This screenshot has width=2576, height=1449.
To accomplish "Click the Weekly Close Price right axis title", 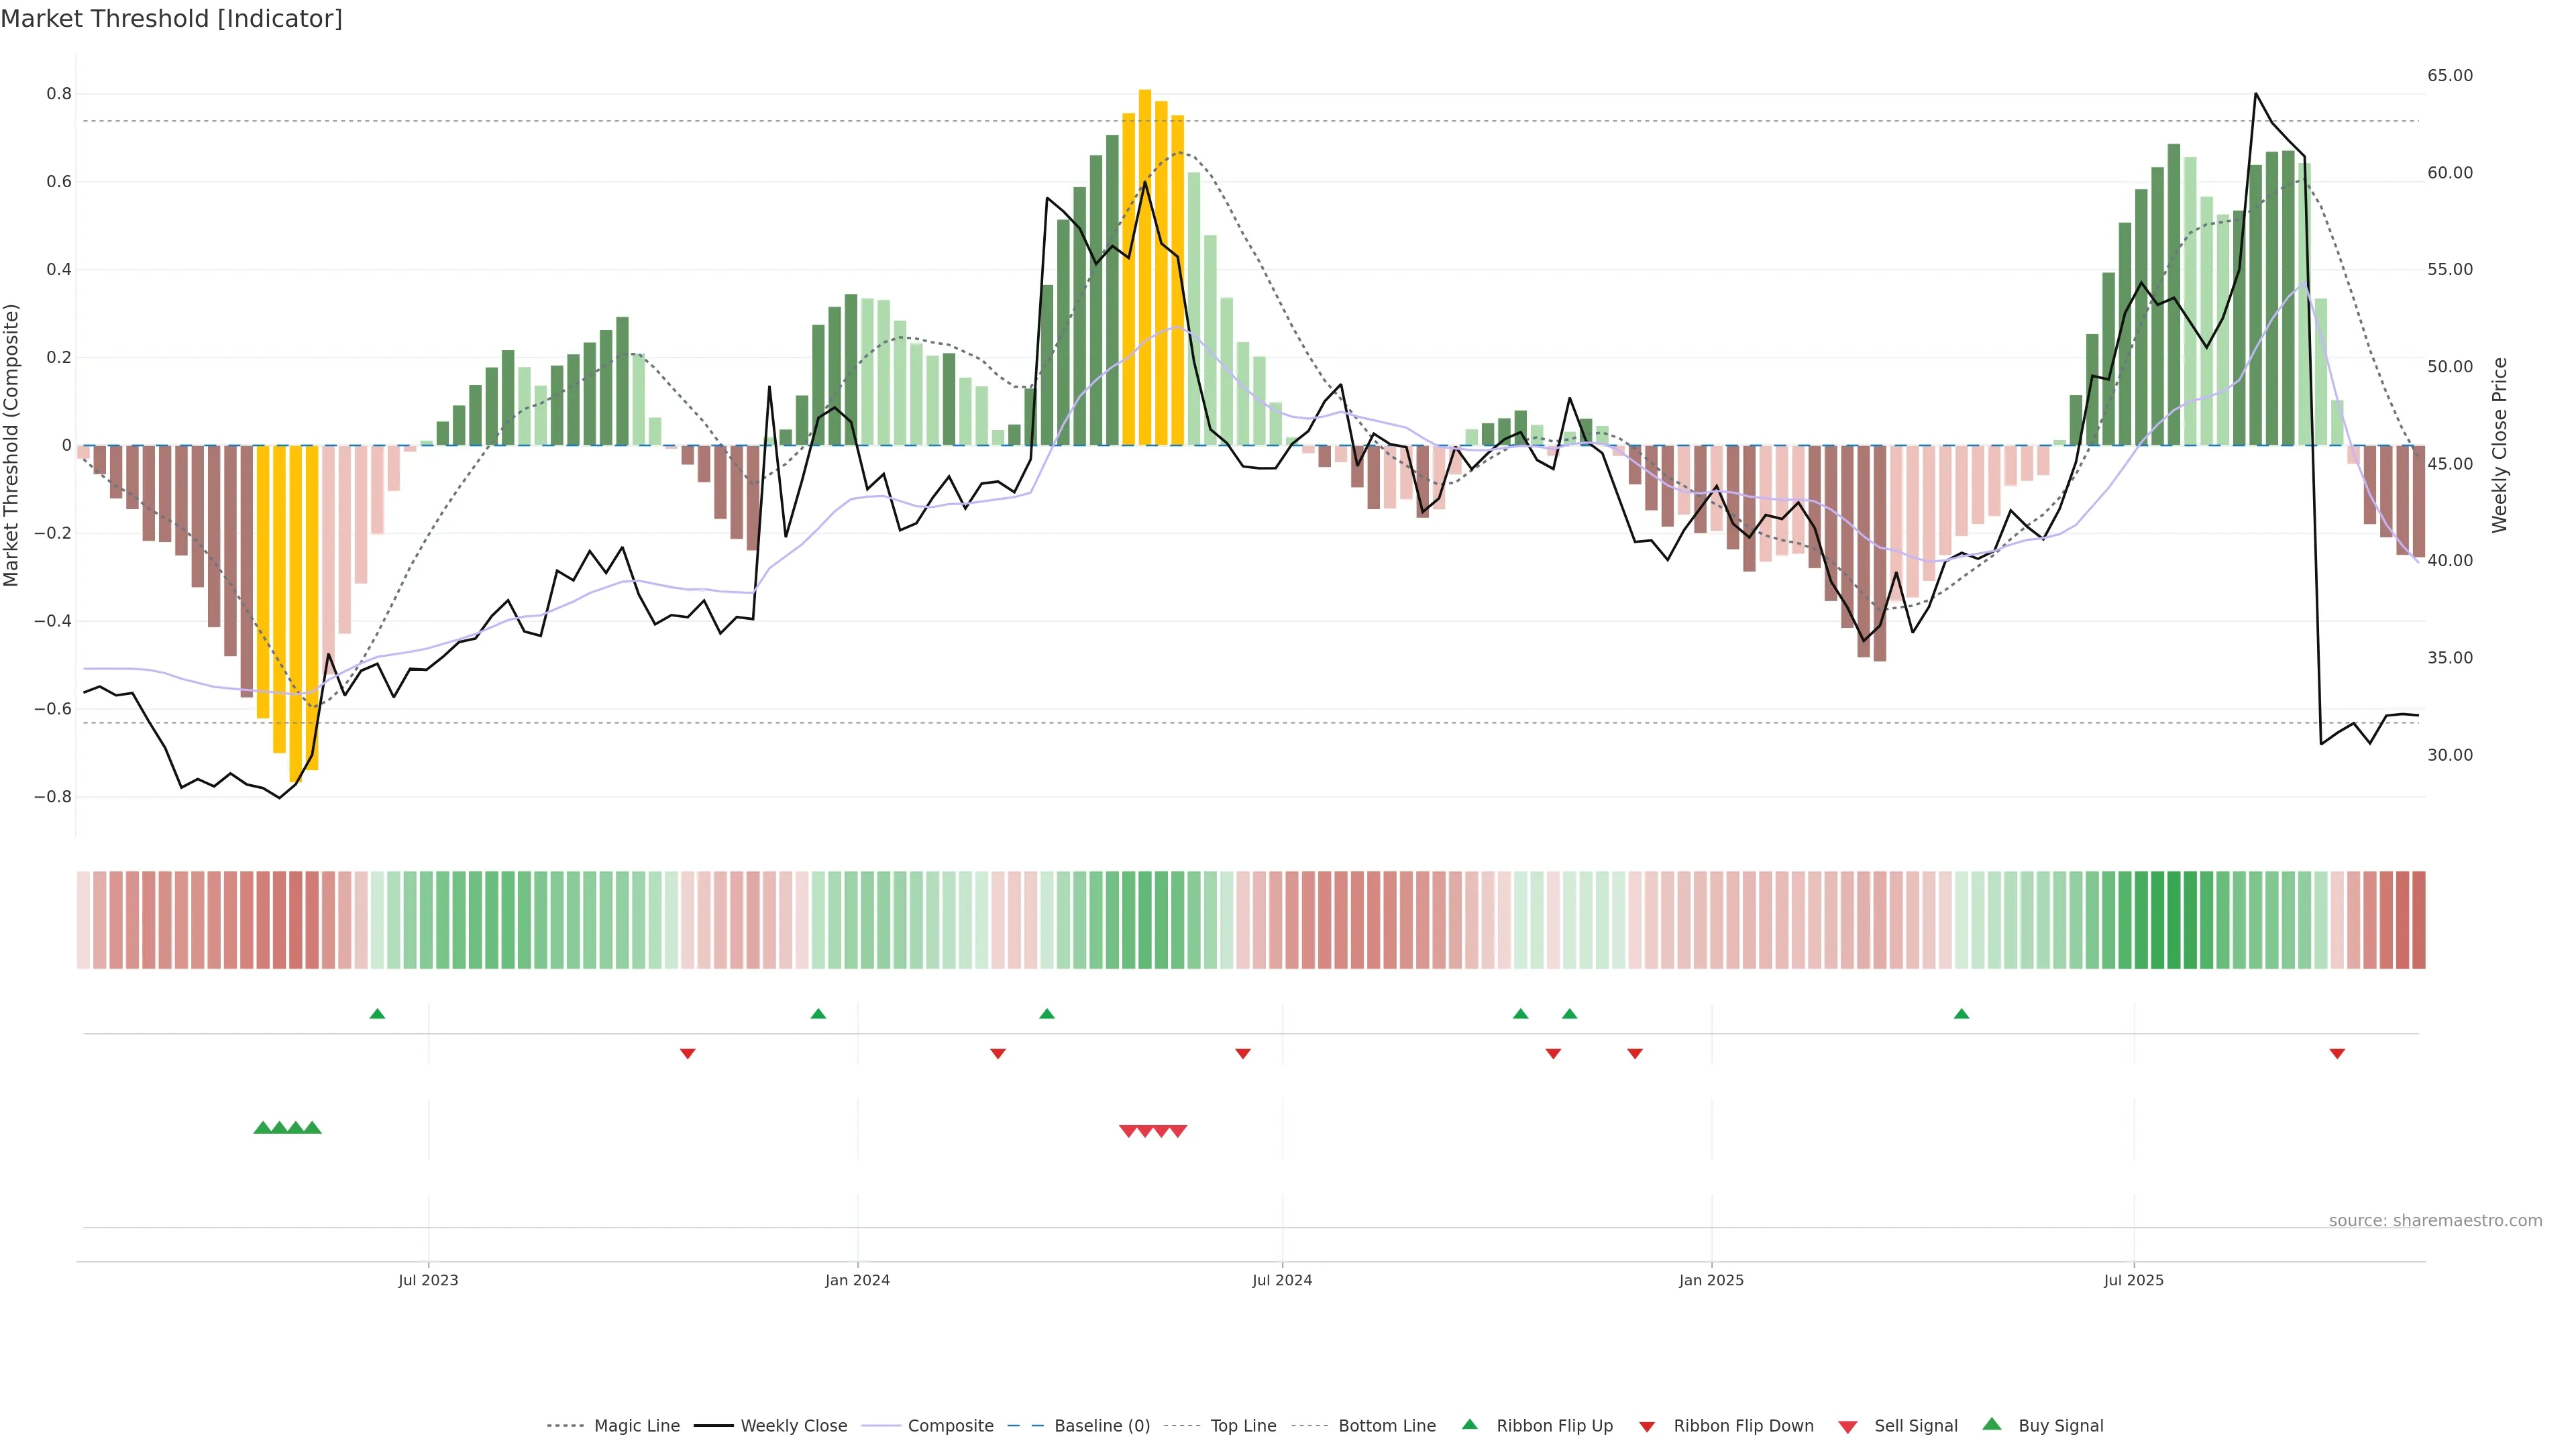I will coord(2500,445).
